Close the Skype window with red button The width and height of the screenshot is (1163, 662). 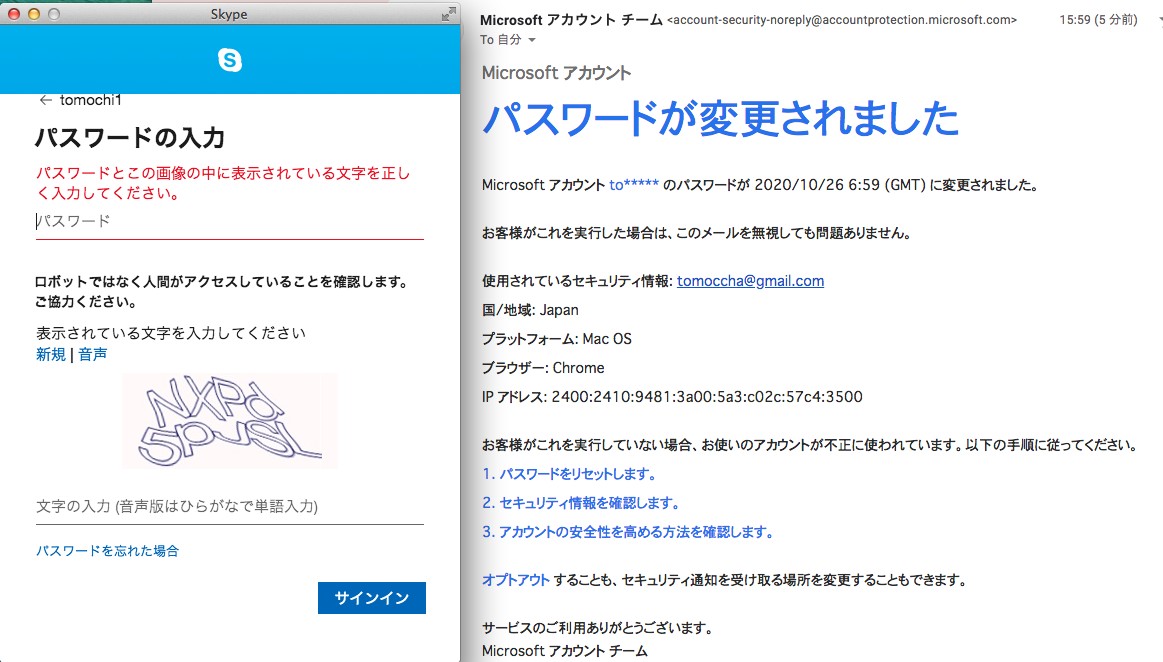pyautogui.click(x=13, y=14)
